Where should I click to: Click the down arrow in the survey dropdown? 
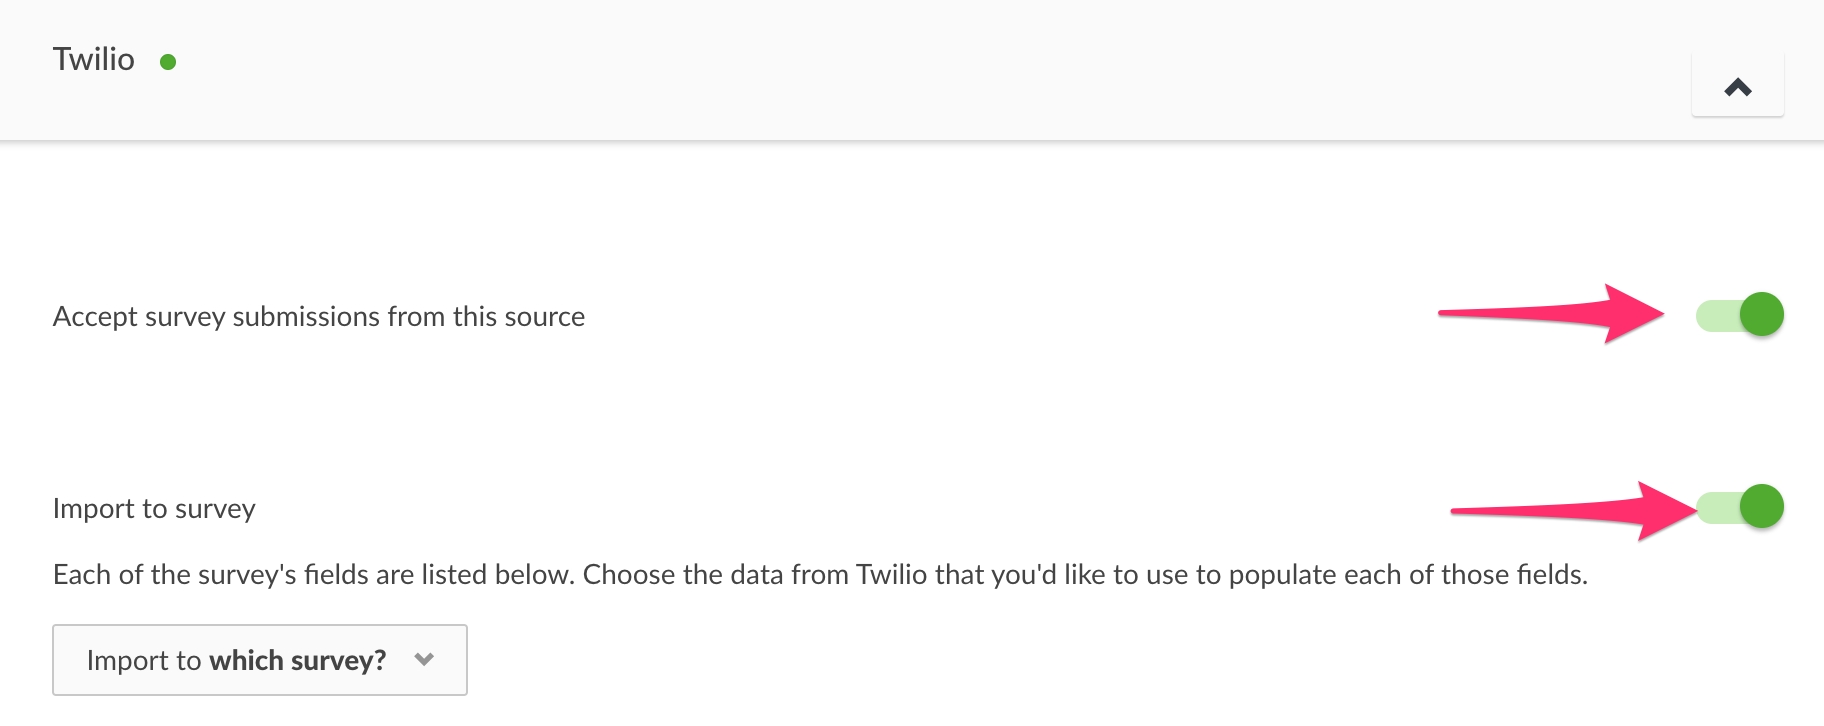tap(424, 660)
